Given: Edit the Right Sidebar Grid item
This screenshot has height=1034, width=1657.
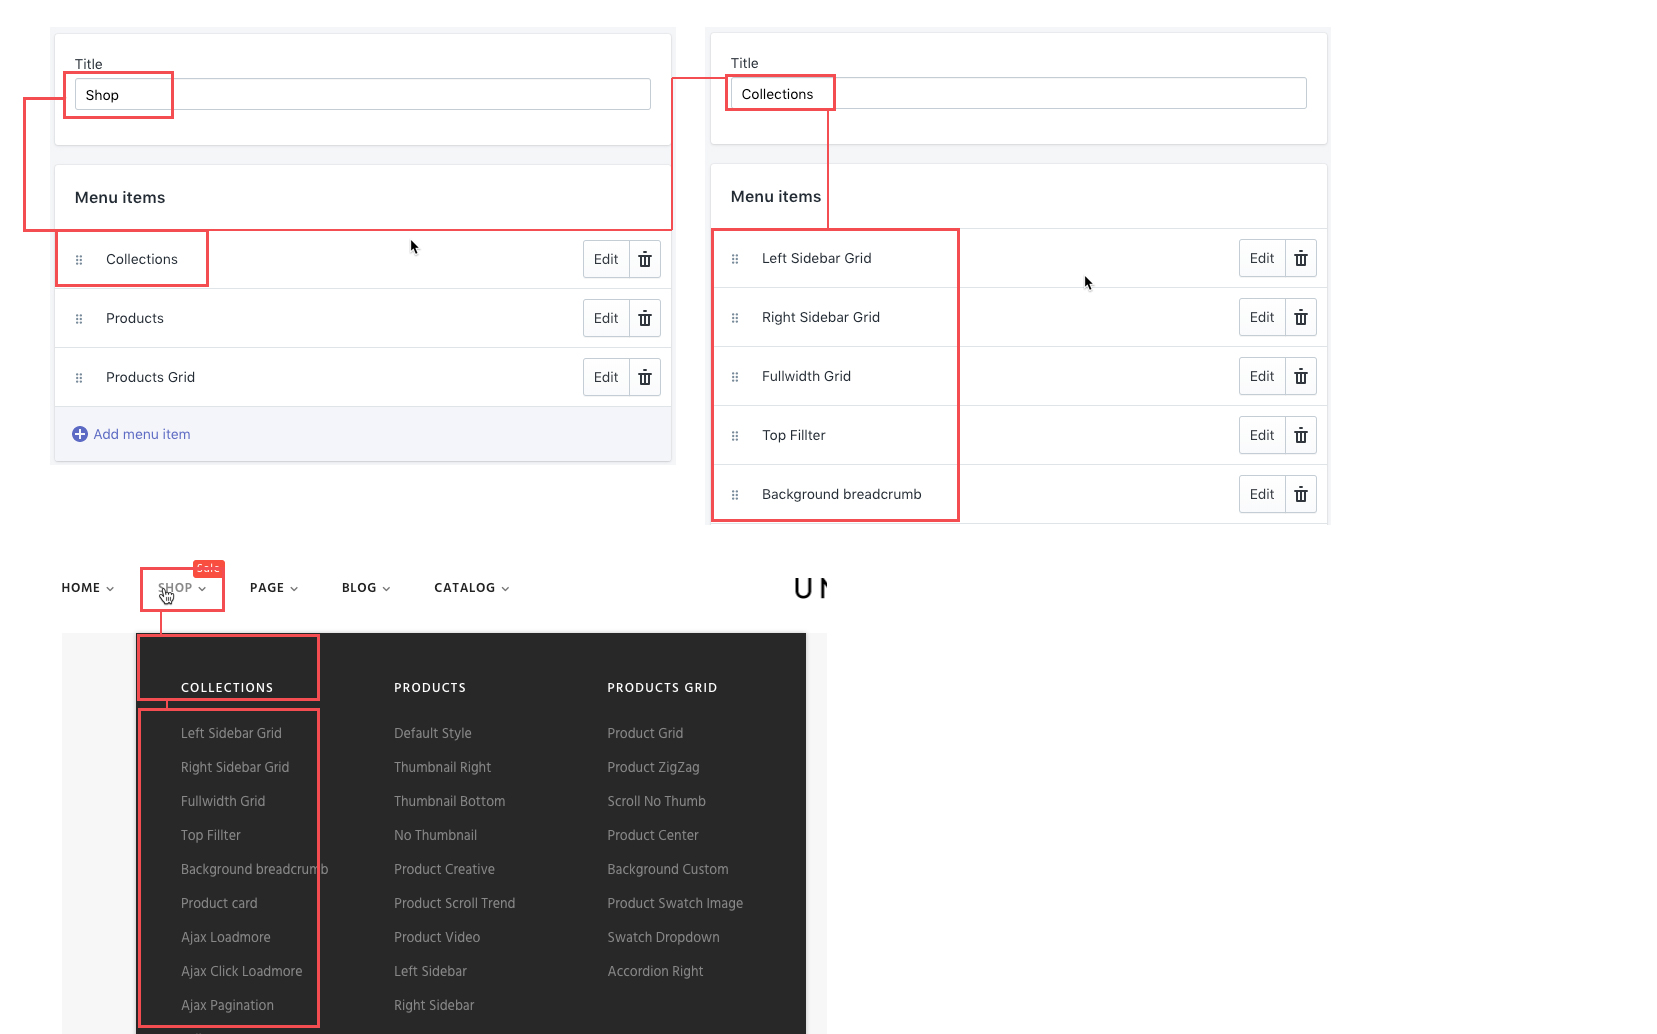Looking at the screenshot, I should click(1262, 318).
